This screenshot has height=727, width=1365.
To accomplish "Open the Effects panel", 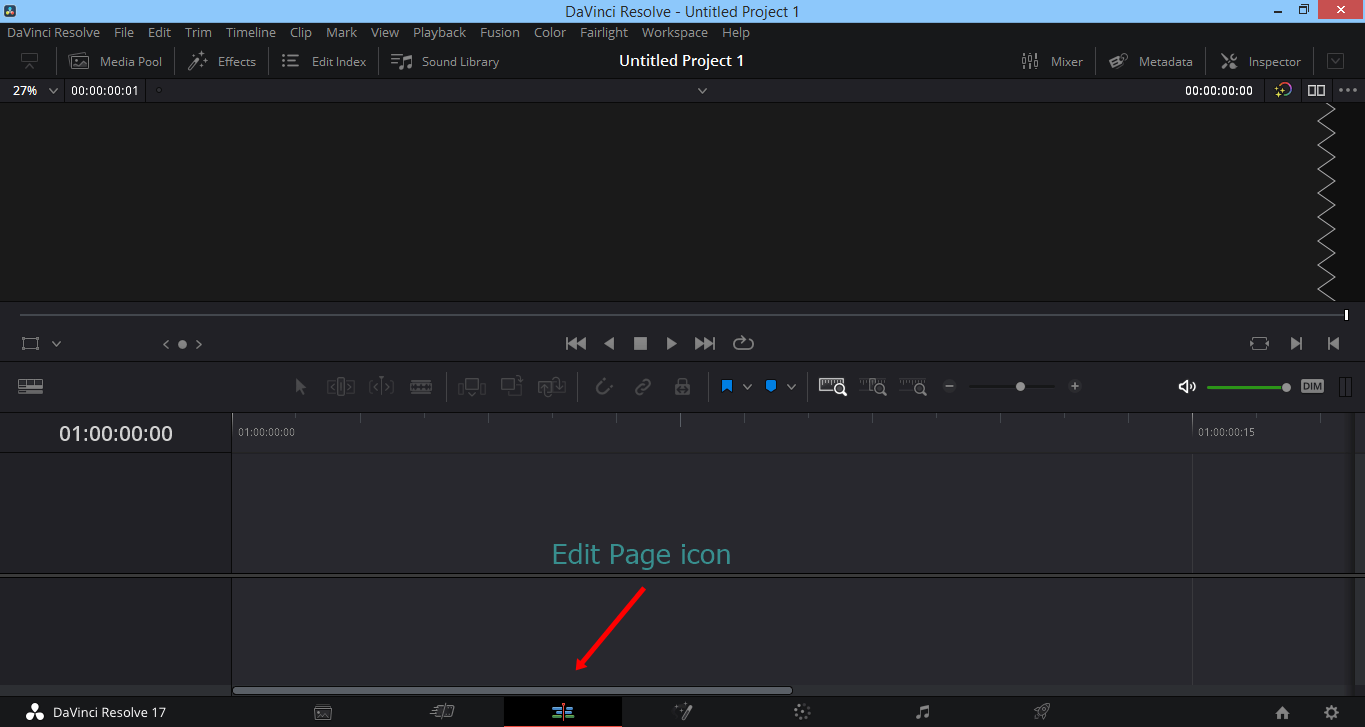I will (x=222, y=61).
